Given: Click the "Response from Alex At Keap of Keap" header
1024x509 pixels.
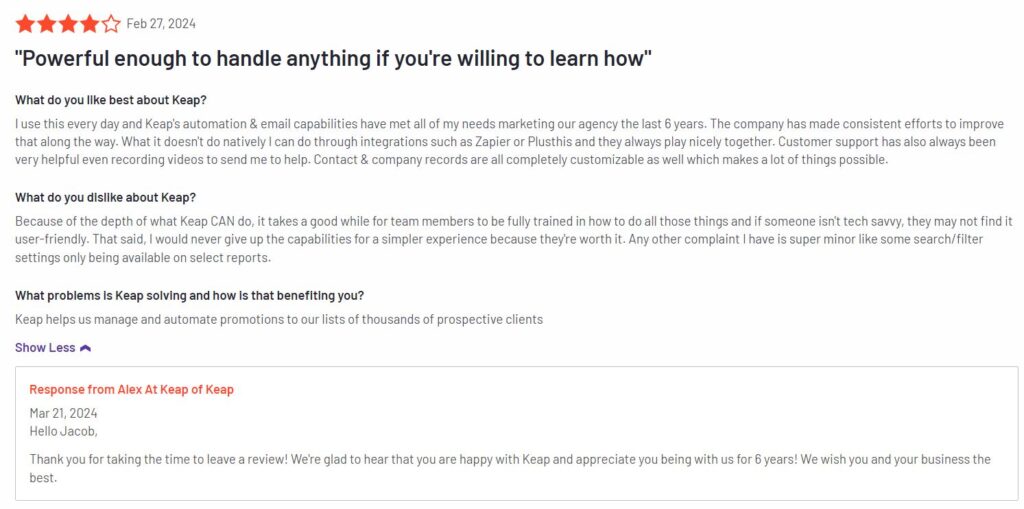Looking at the screenshot, I should coord(131,389).
